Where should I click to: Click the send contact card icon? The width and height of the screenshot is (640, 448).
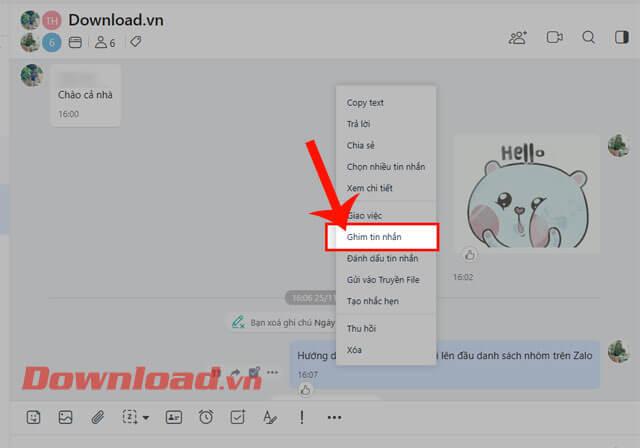[173, 417]
